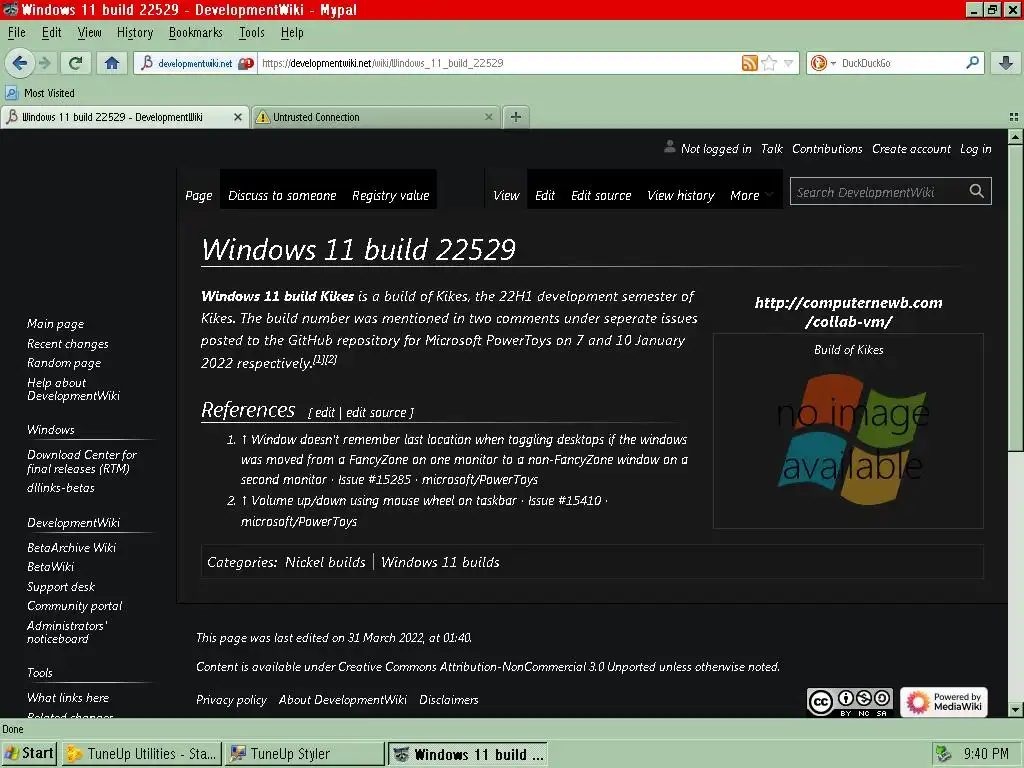
Task: Open the browser Home page
Action: tap(112, 63)
